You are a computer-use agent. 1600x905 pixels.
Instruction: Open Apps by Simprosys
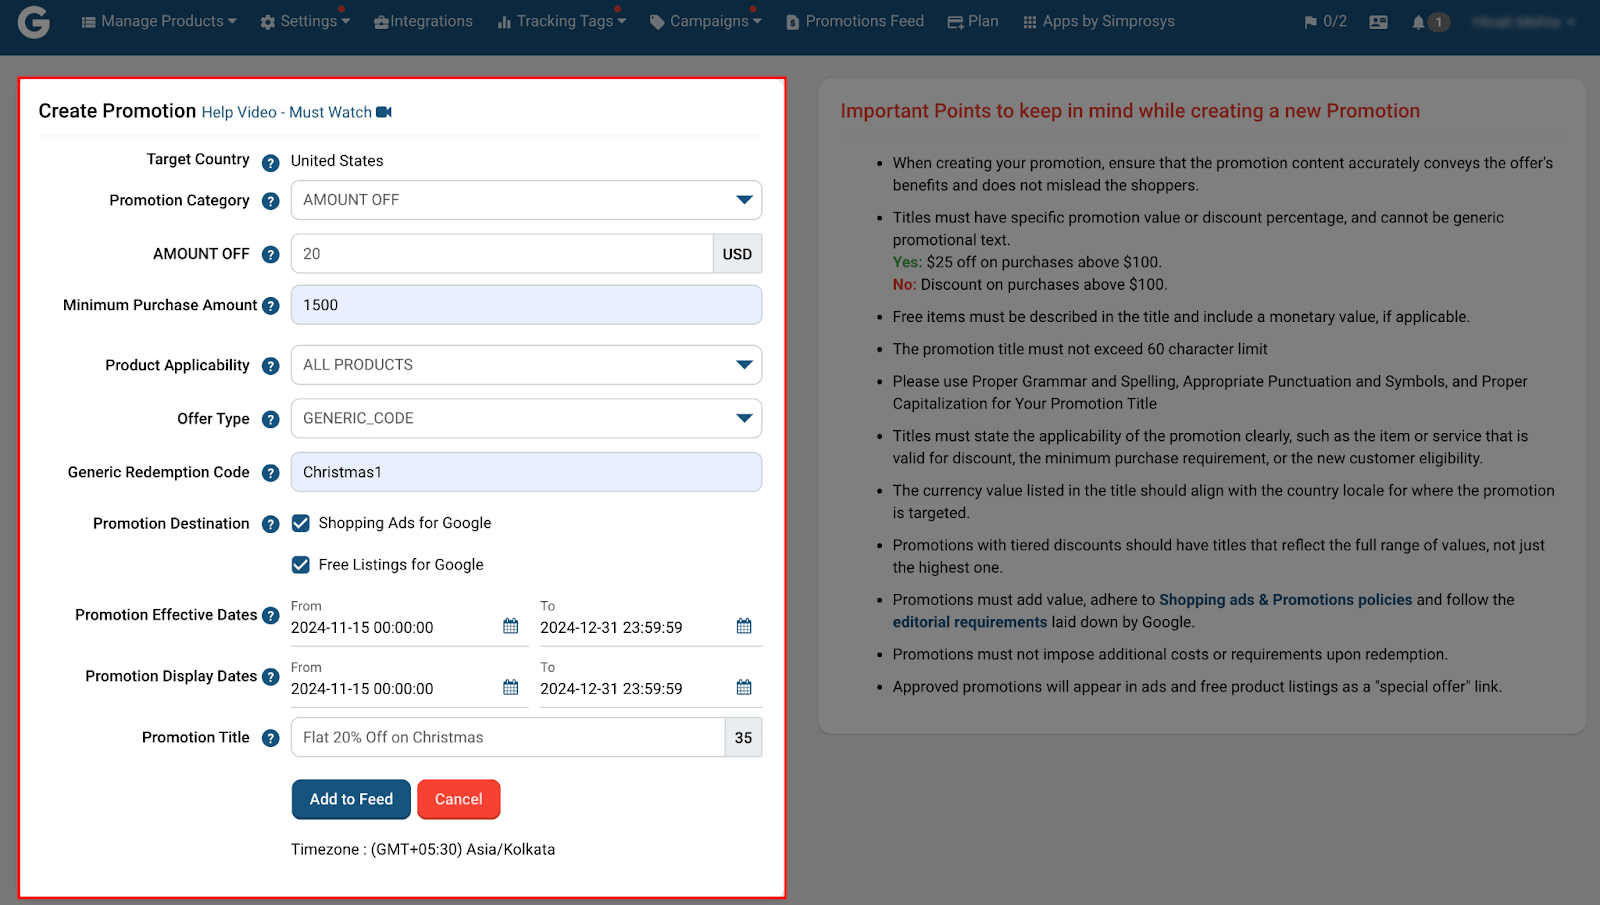tap(1099, 21)
